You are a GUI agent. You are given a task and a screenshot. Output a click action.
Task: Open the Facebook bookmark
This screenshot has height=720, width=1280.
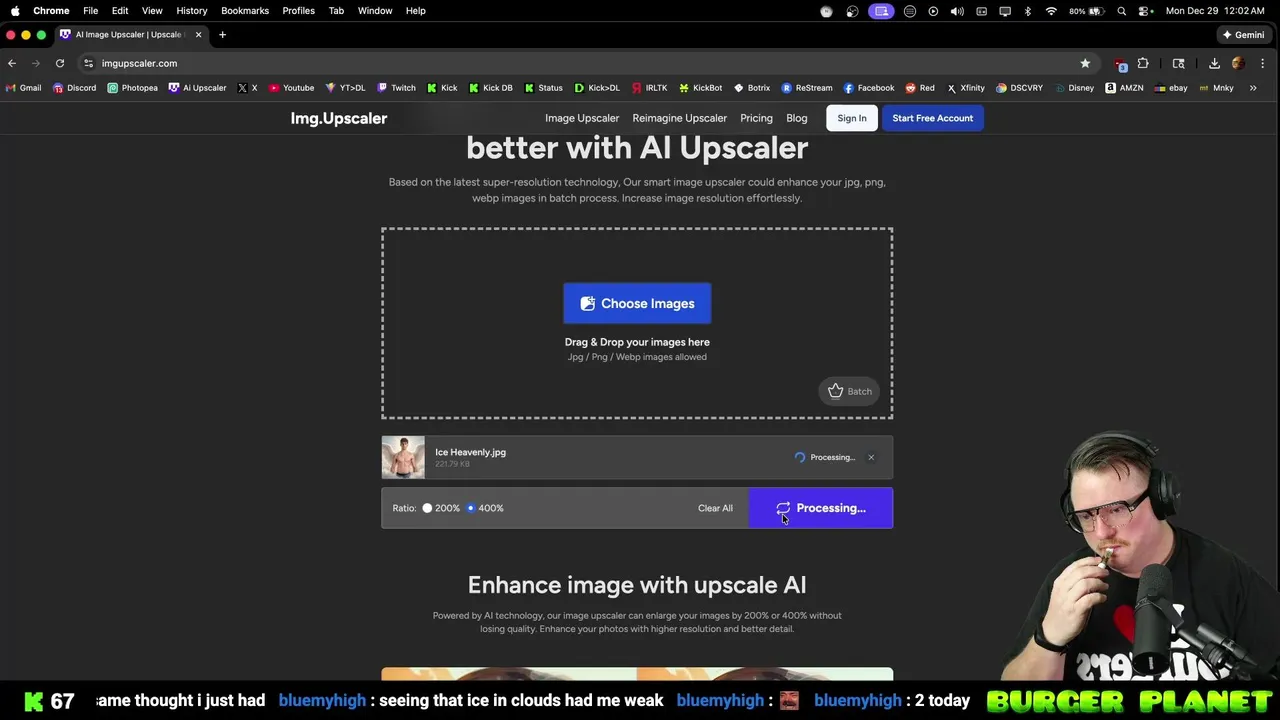click(868, 88)
